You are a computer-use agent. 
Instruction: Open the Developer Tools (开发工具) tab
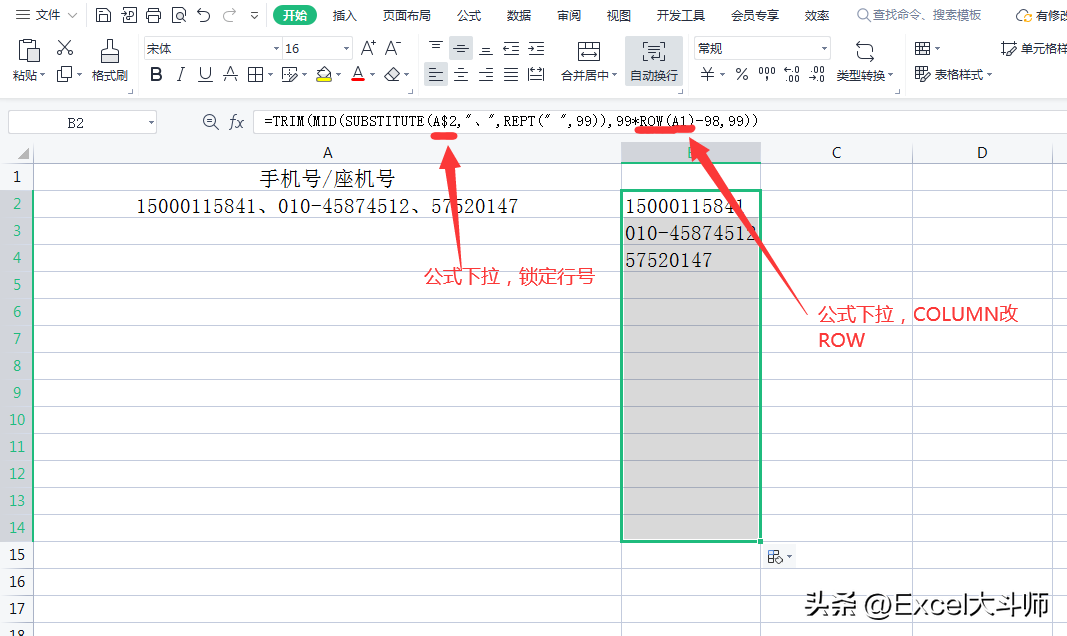[x=680, y=15]
